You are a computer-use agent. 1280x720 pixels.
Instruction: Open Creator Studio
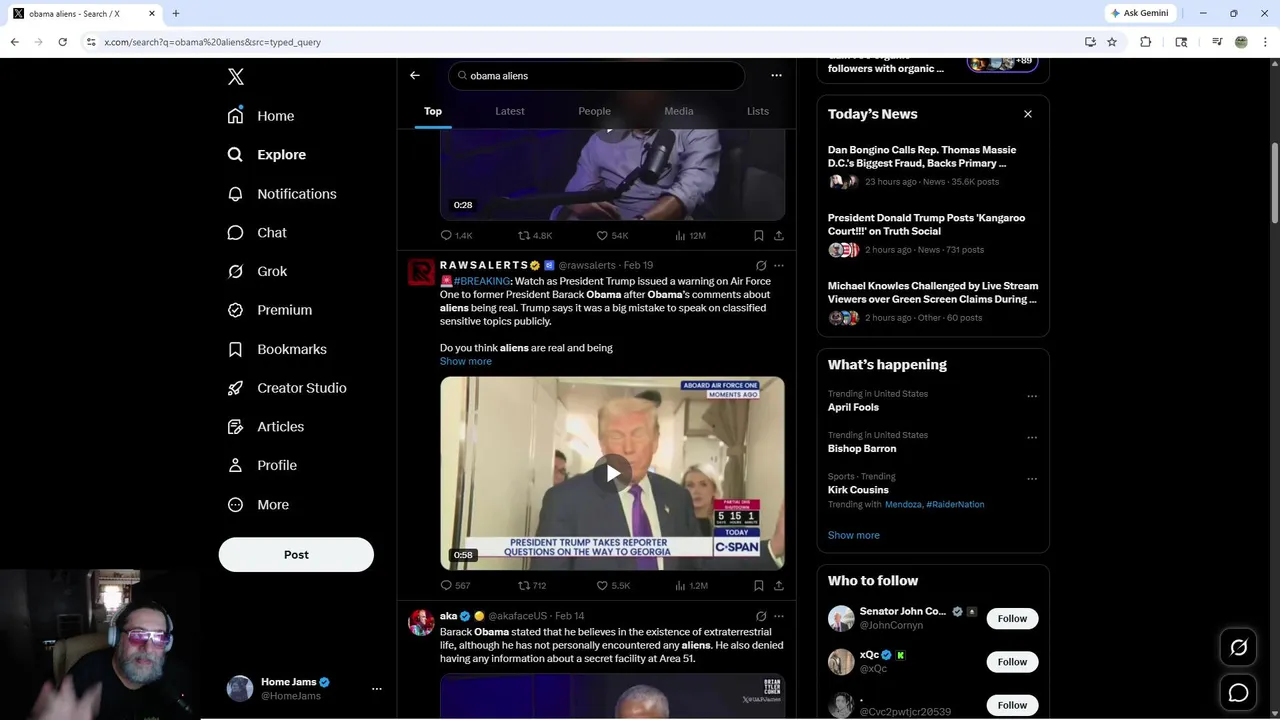click(x=287, y=388)
